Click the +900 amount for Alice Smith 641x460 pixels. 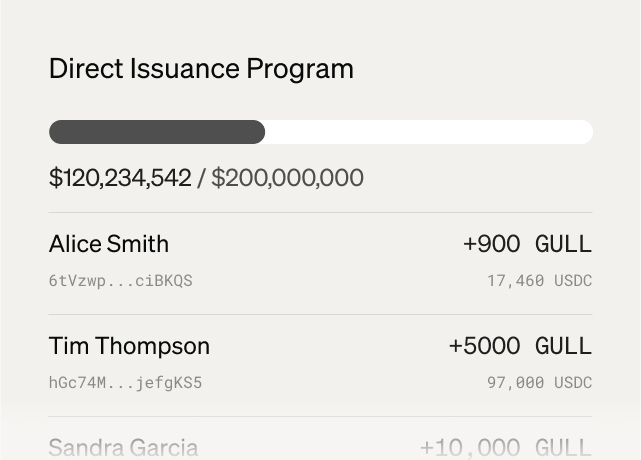tap(491, 244)
